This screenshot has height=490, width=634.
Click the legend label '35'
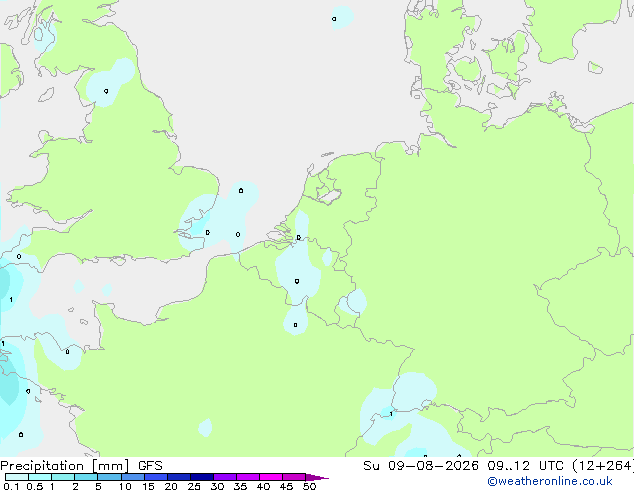pyautogui.click(x=240, y=486)
